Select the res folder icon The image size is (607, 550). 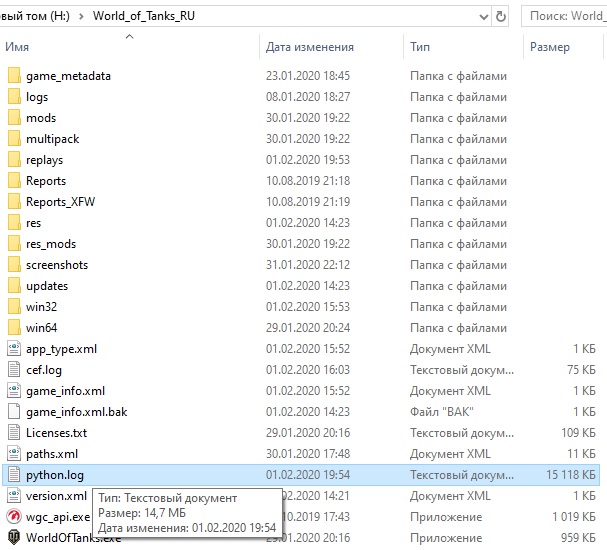click(14, 223)
